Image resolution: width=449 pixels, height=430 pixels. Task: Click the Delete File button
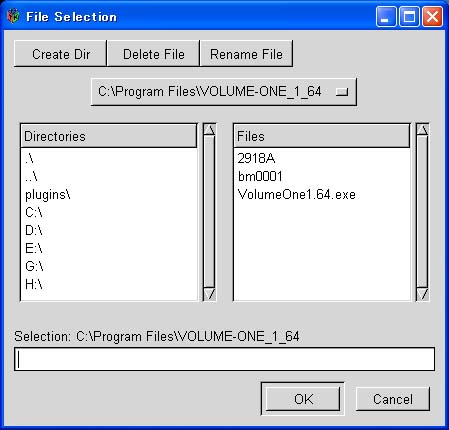[153, 54]
